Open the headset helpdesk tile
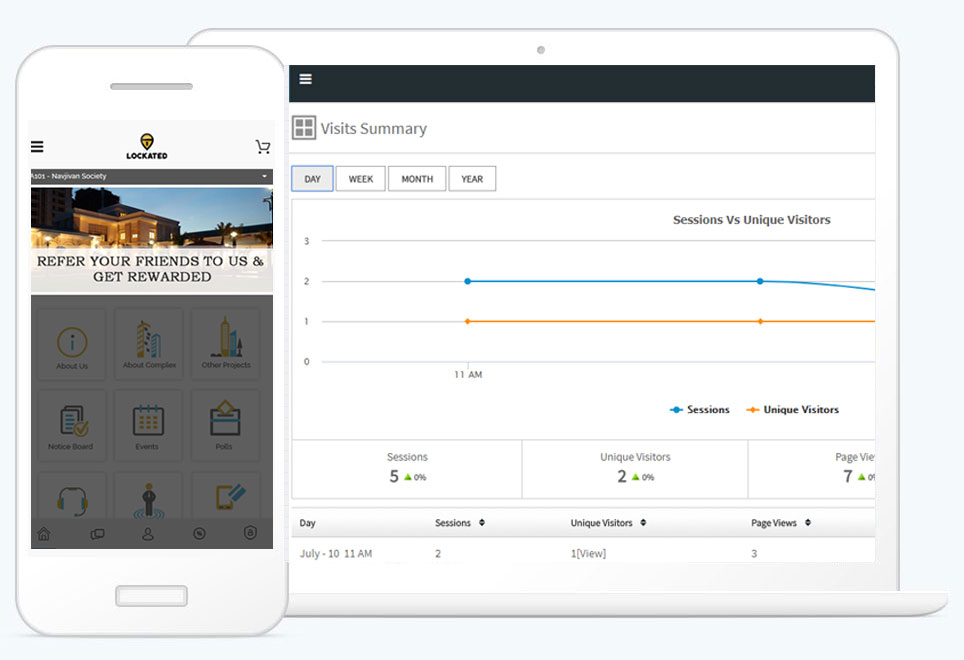 click(72, 497)
